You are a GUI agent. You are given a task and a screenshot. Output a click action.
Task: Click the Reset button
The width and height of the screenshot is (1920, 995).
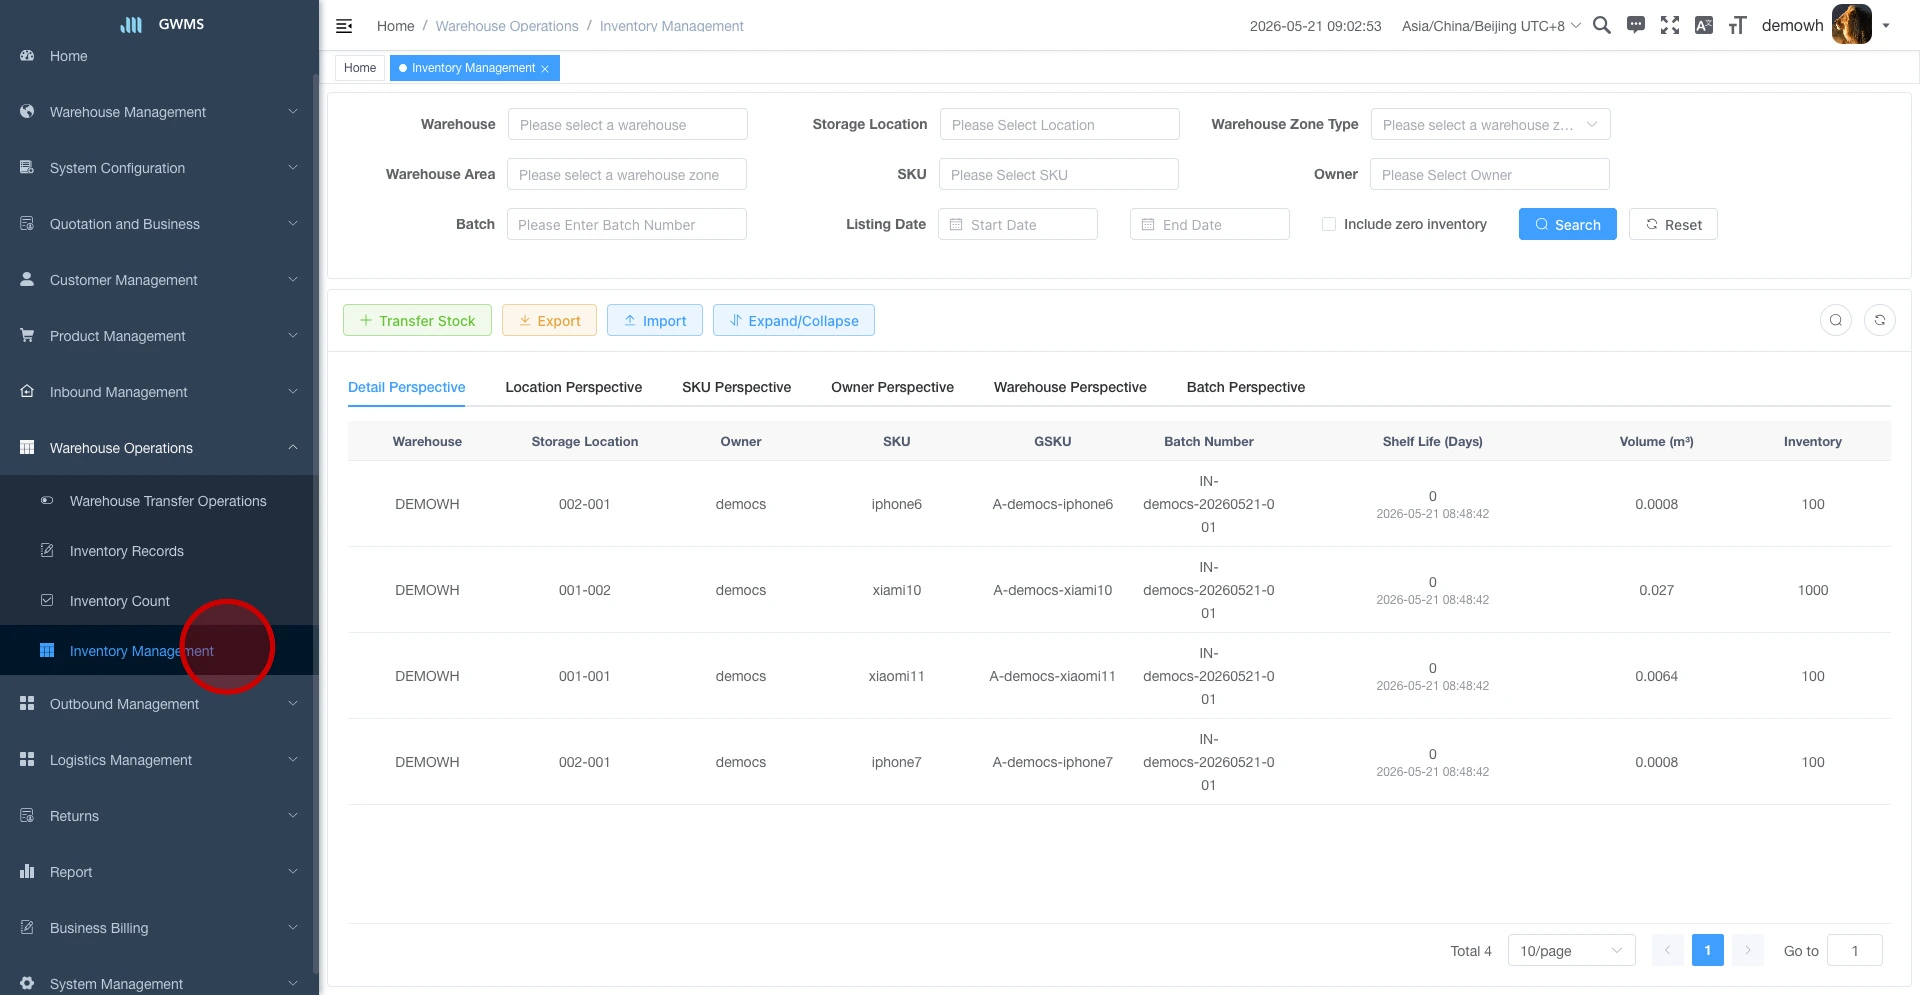pos(1673,224)
